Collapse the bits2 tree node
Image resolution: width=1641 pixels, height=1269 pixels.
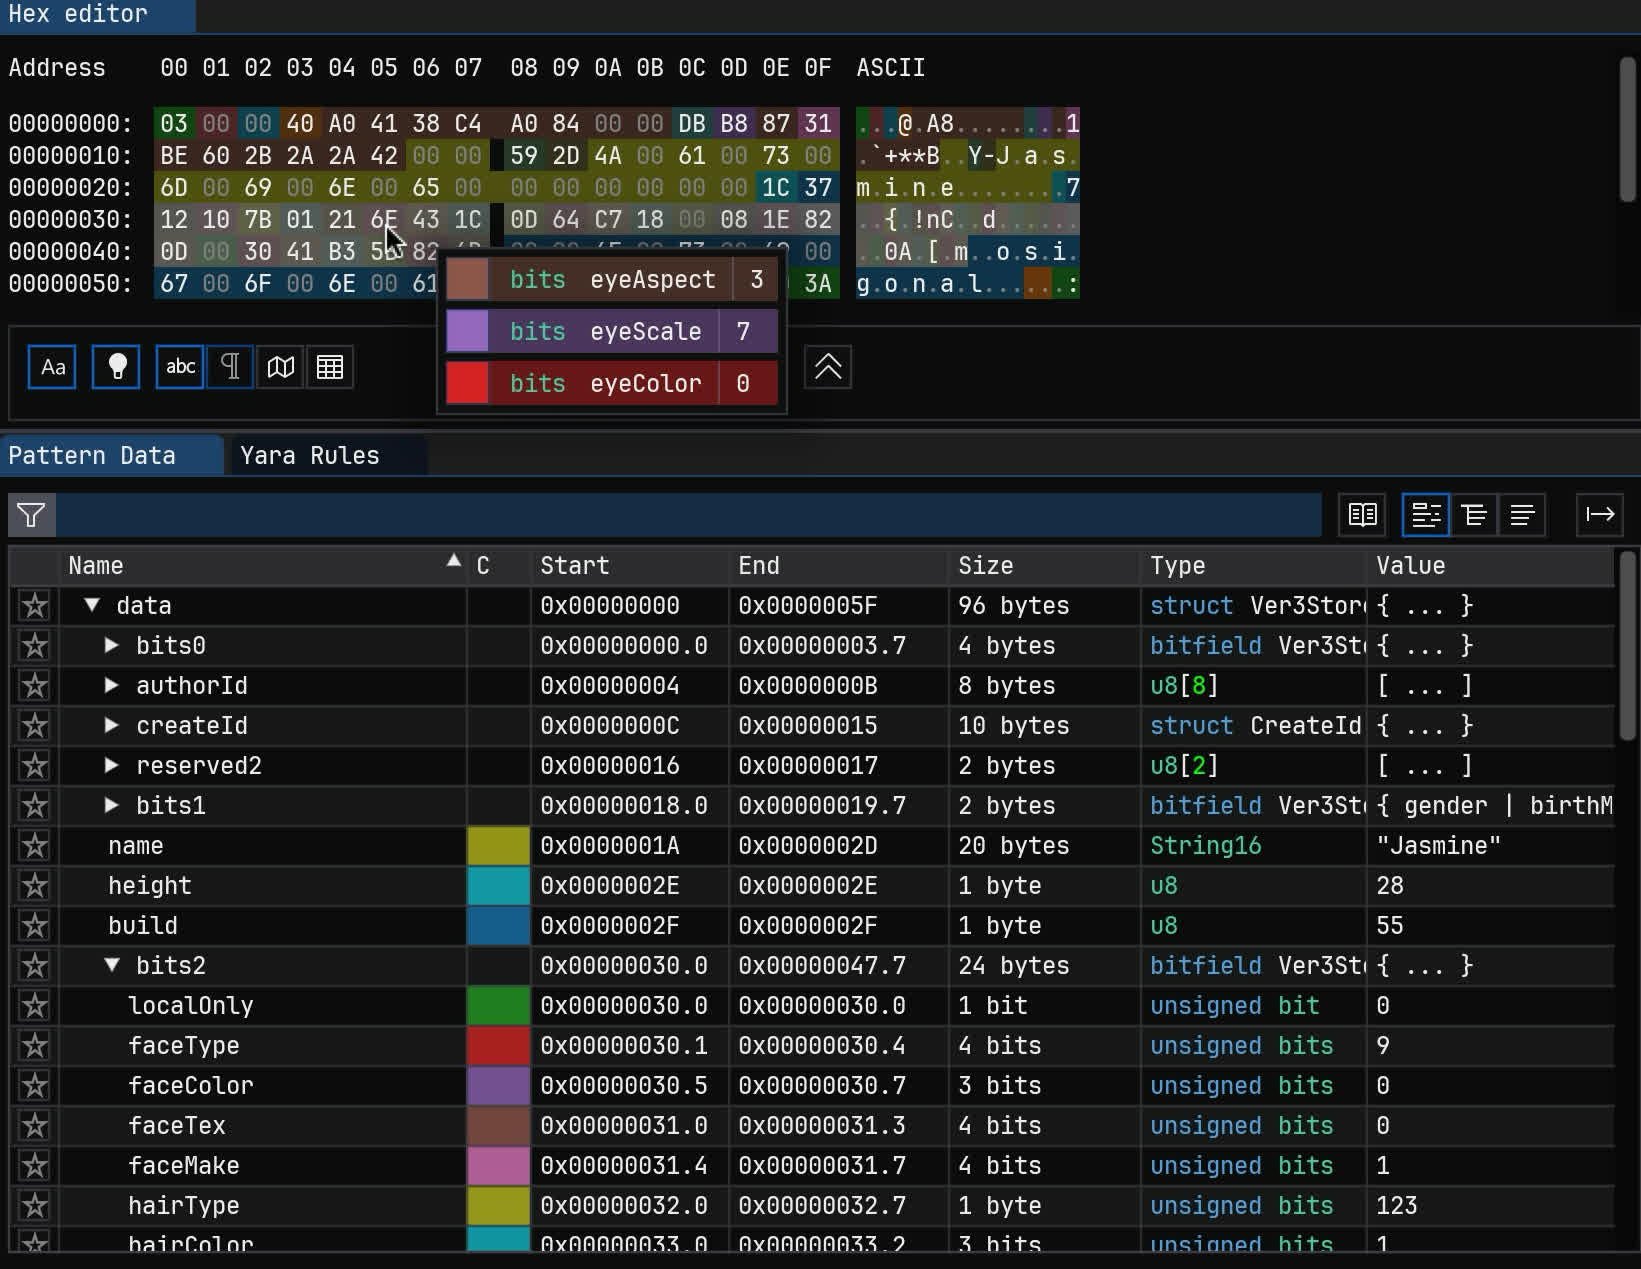[112, 966]
